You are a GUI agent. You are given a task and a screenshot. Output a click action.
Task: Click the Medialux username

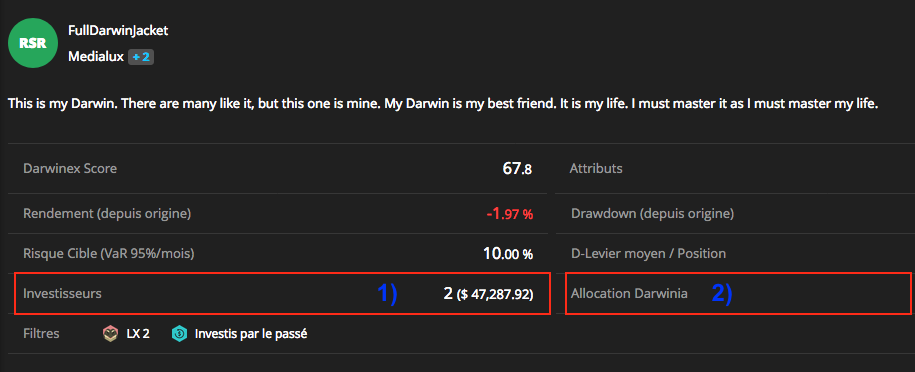96,57
